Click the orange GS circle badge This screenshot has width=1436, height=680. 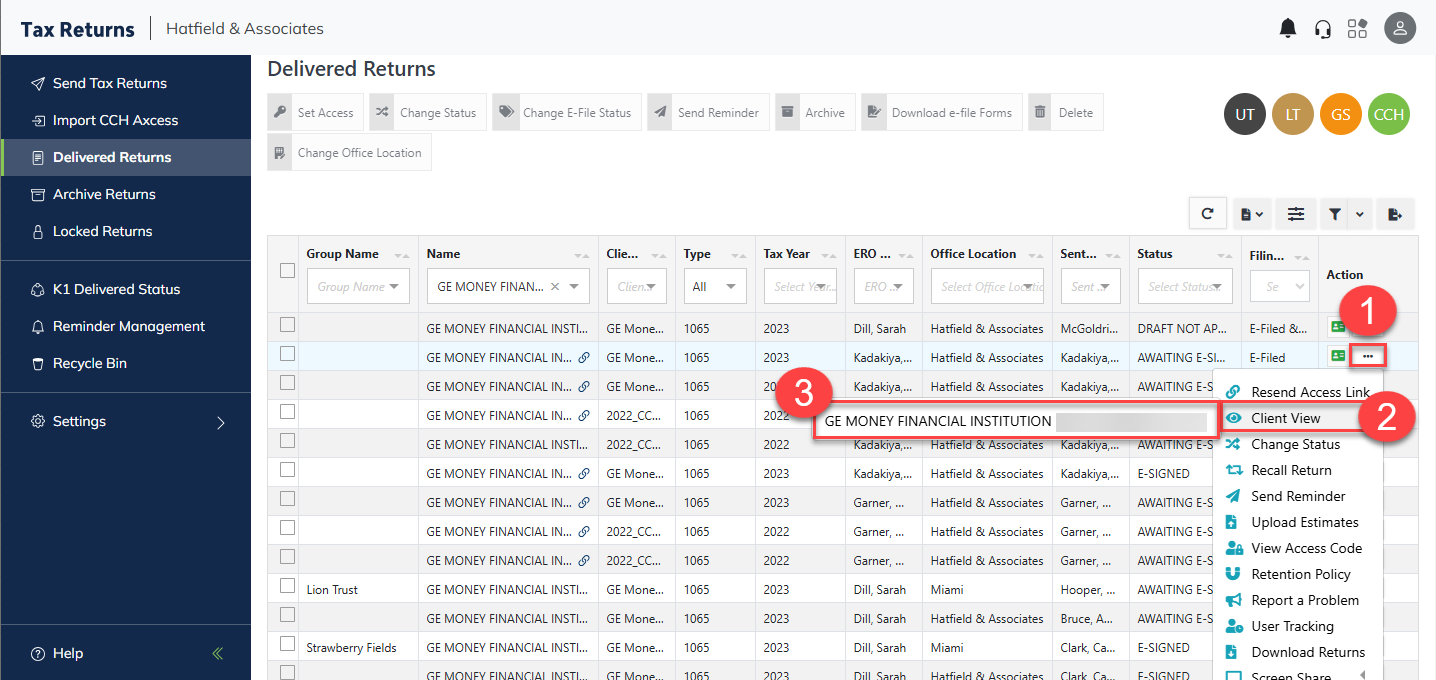[x=1340, y=114]
